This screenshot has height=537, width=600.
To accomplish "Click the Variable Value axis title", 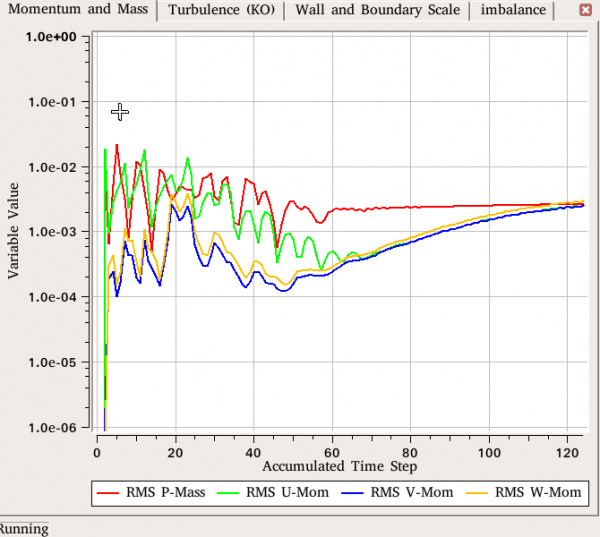I will 13,231.
